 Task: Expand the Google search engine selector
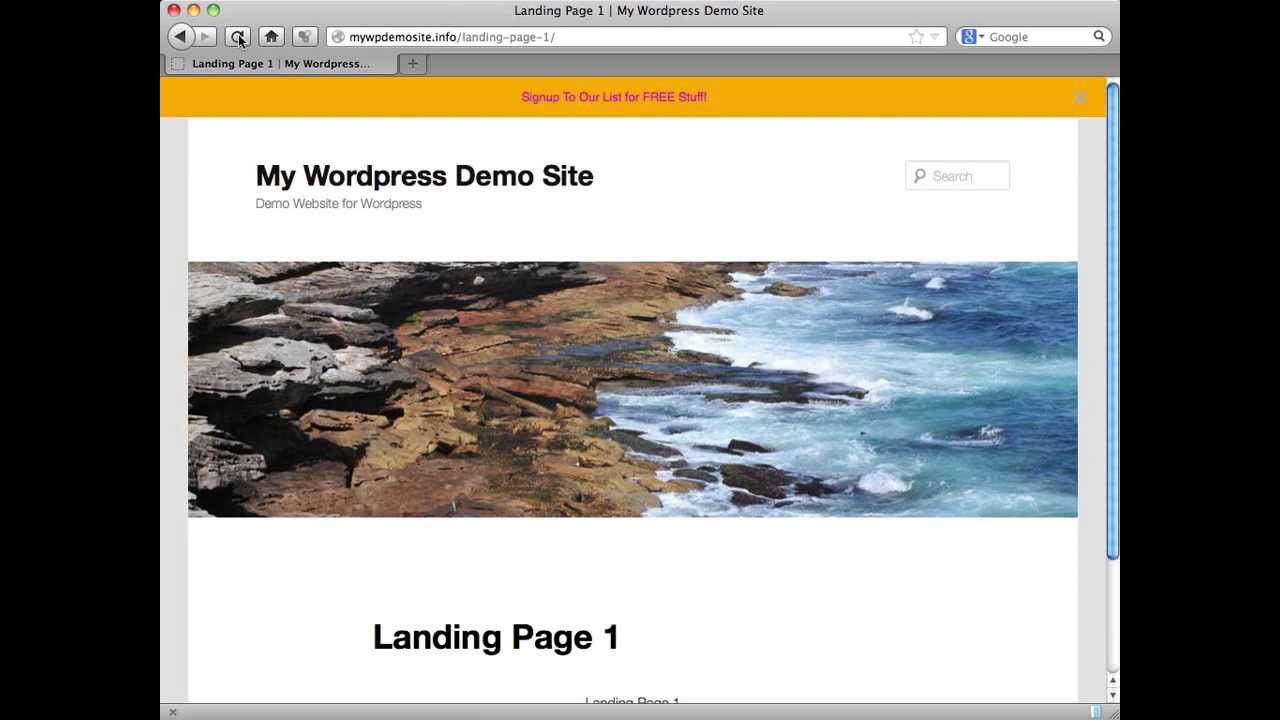[973, 37]
